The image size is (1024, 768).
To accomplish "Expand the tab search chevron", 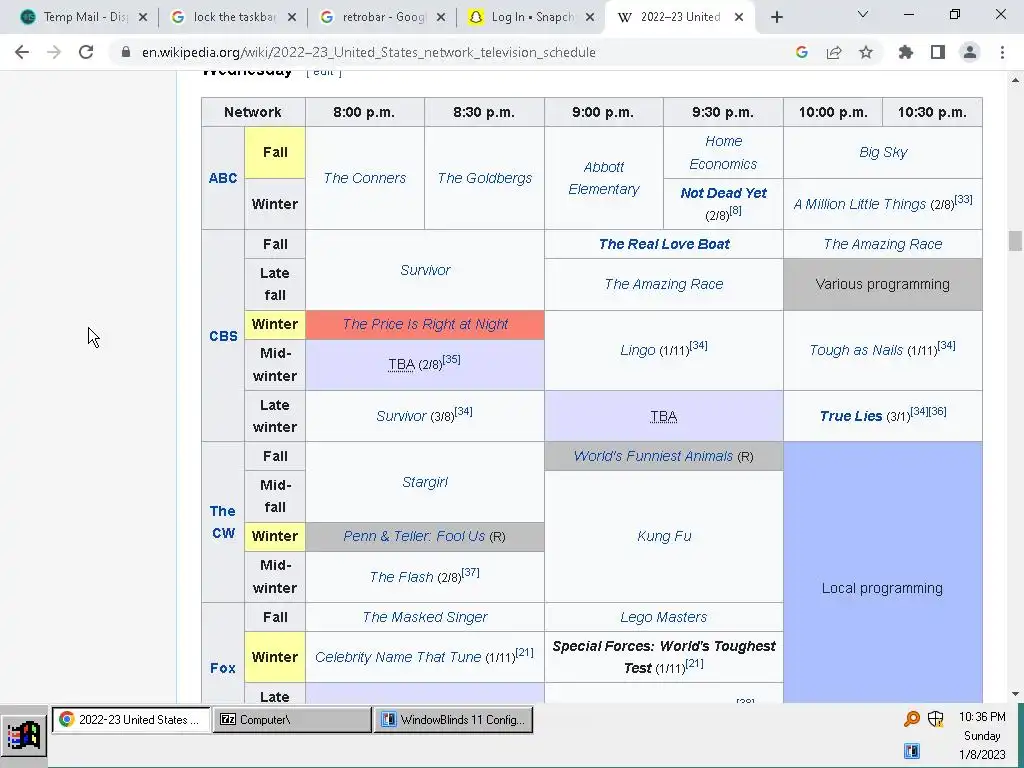I will 863,14.
